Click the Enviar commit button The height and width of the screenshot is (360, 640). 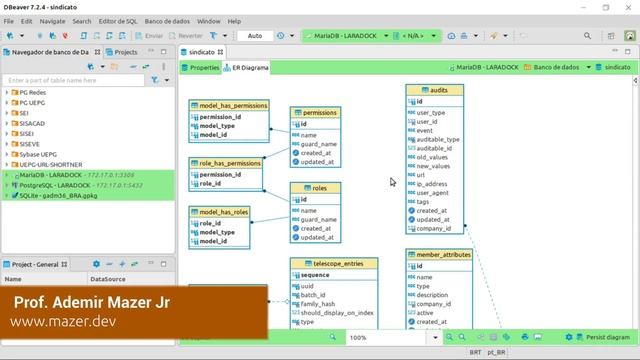pyautogui.click(x=149, y=36)
